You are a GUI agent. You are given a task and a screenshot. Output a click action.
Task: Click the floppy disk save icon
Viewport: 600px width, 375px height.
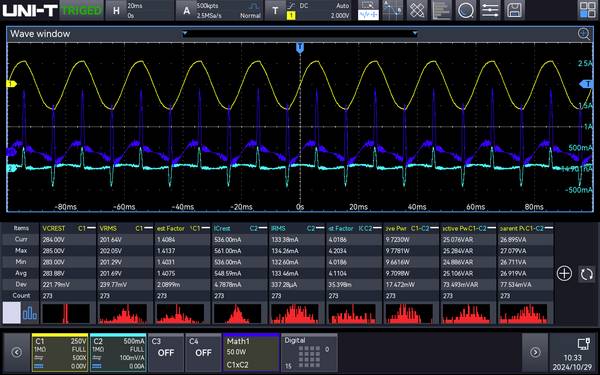(x=514, y=10)
